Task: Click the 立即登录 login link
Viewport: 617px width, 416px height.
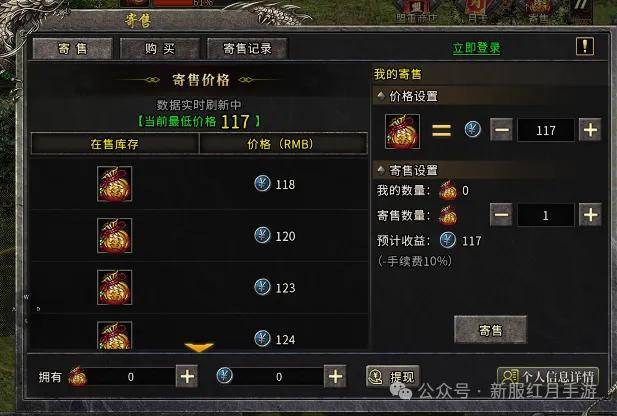Action: [477, 48]
